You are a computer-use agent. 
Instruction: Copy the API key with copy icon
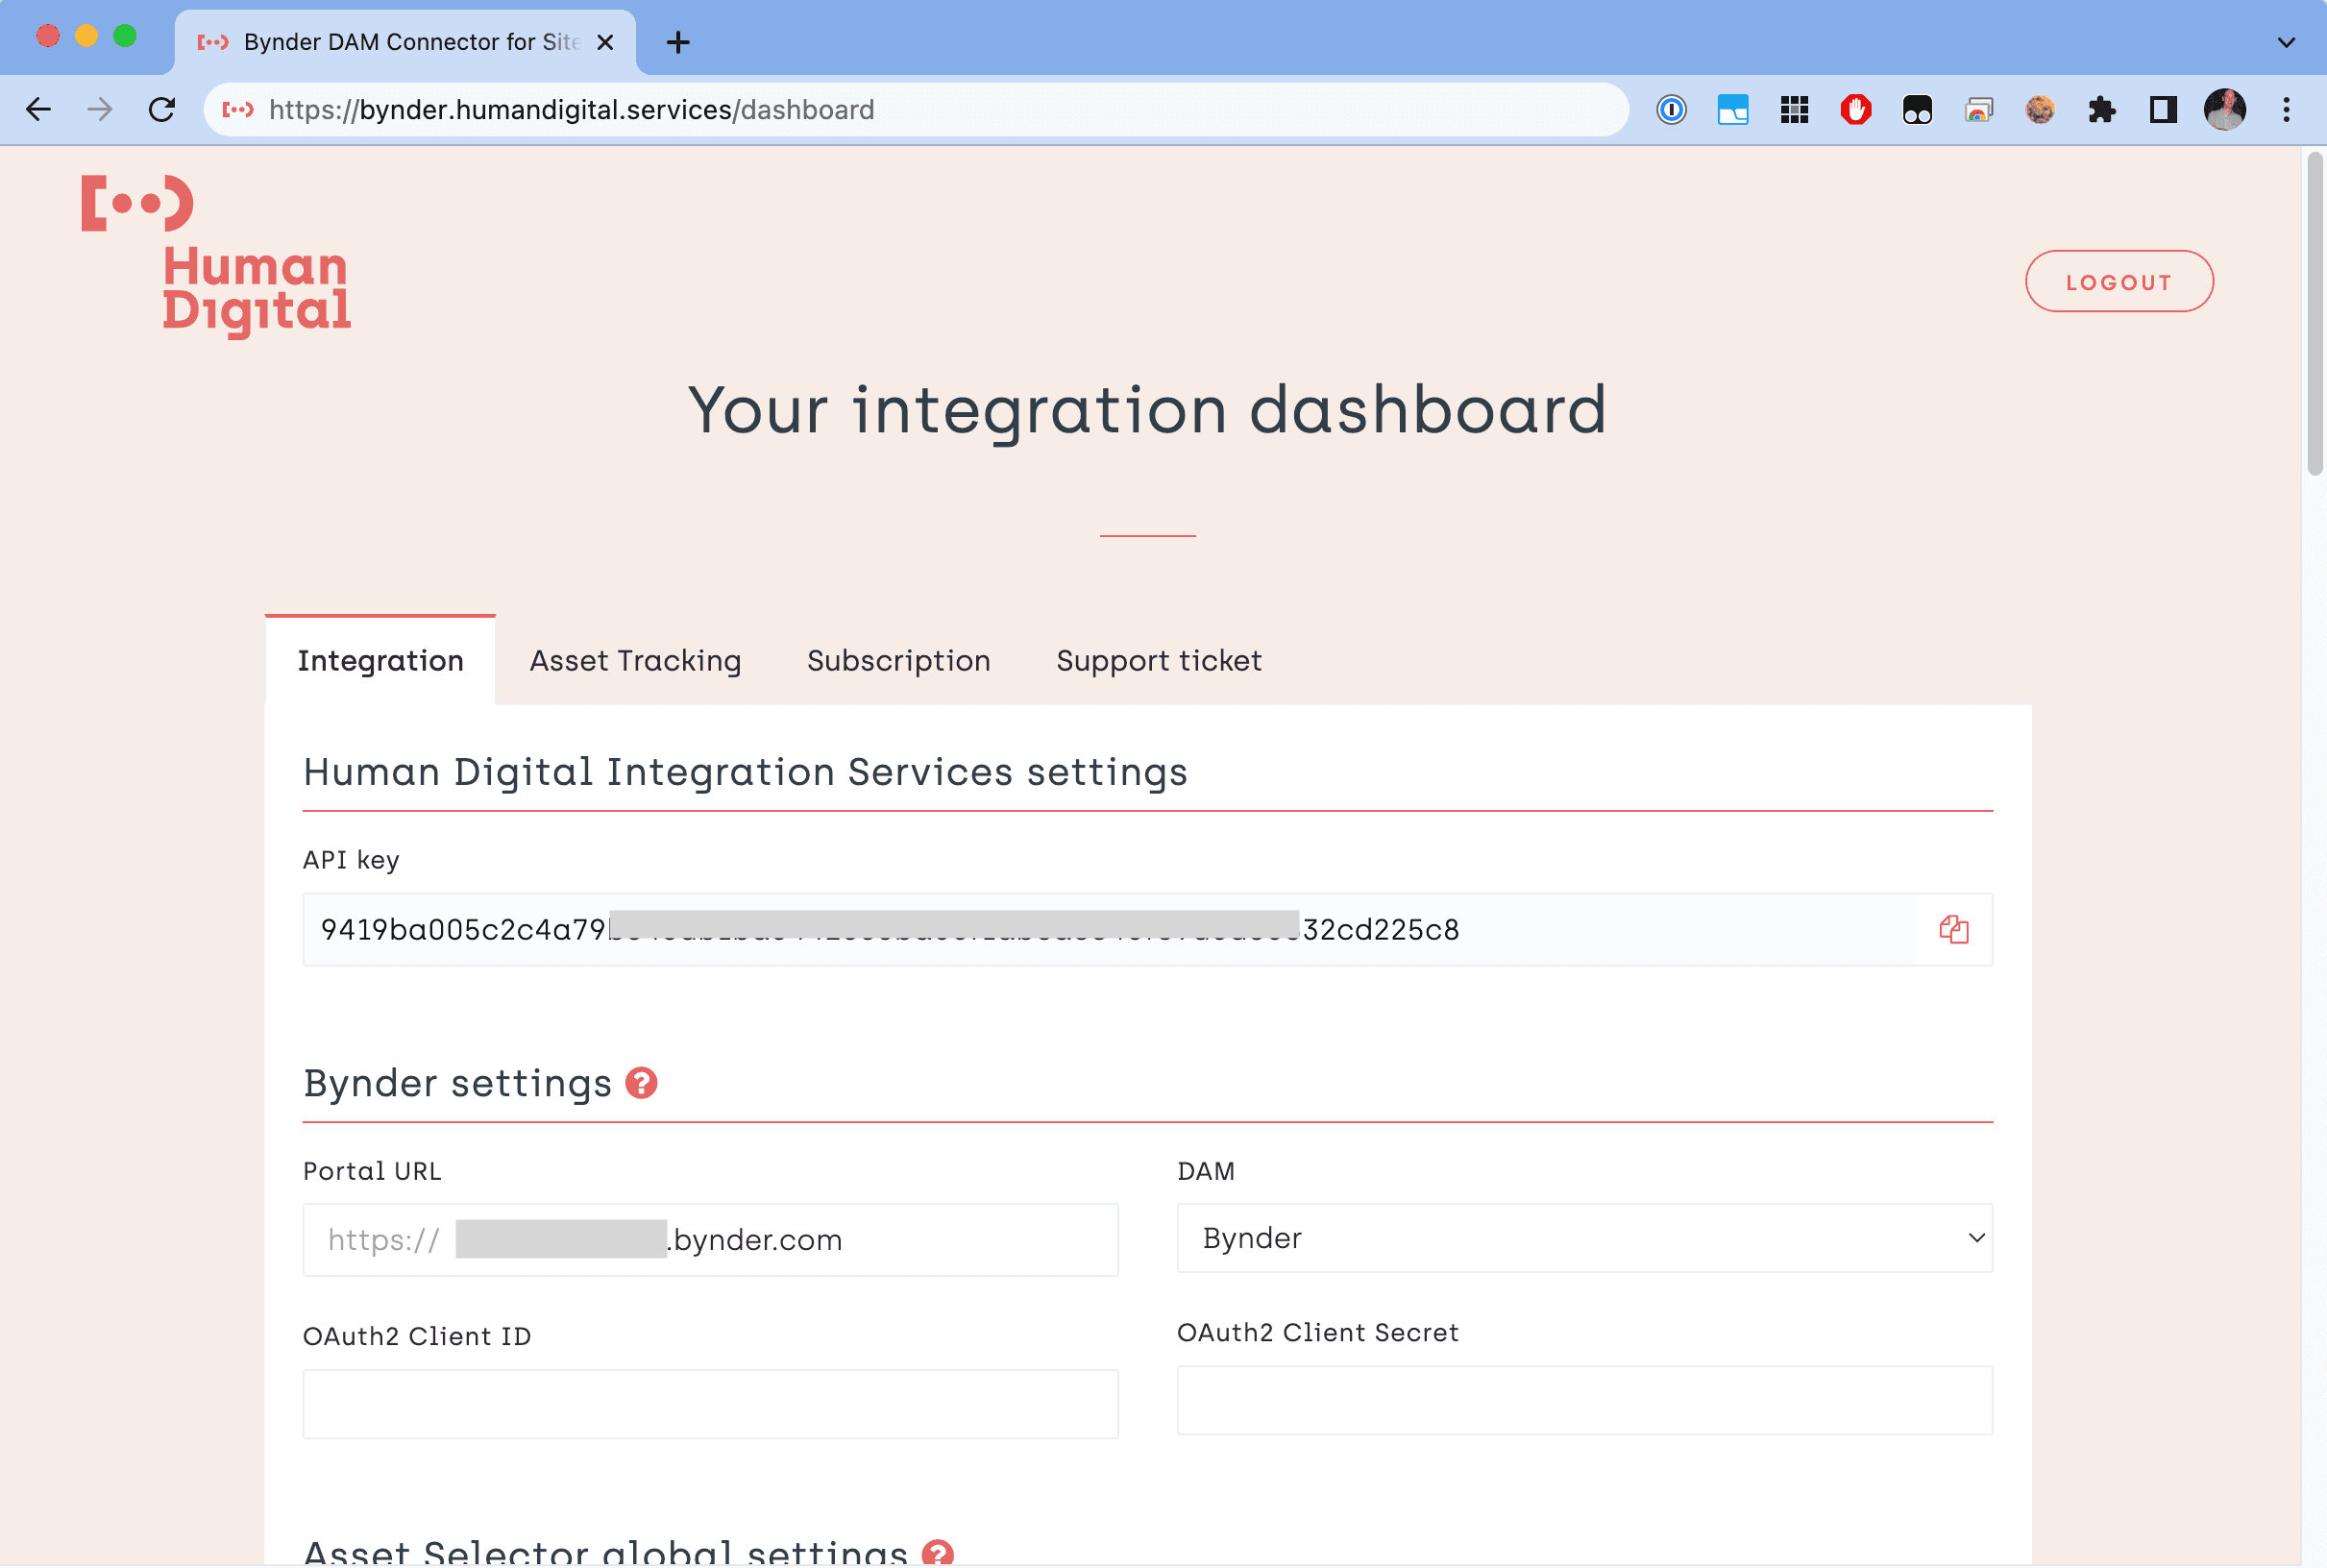1953,929
